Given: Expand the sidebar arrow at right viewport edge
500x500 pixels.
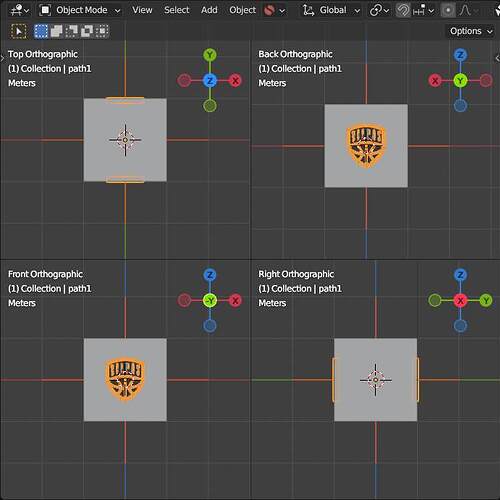Looking at the screenshot, I should 497,58.
